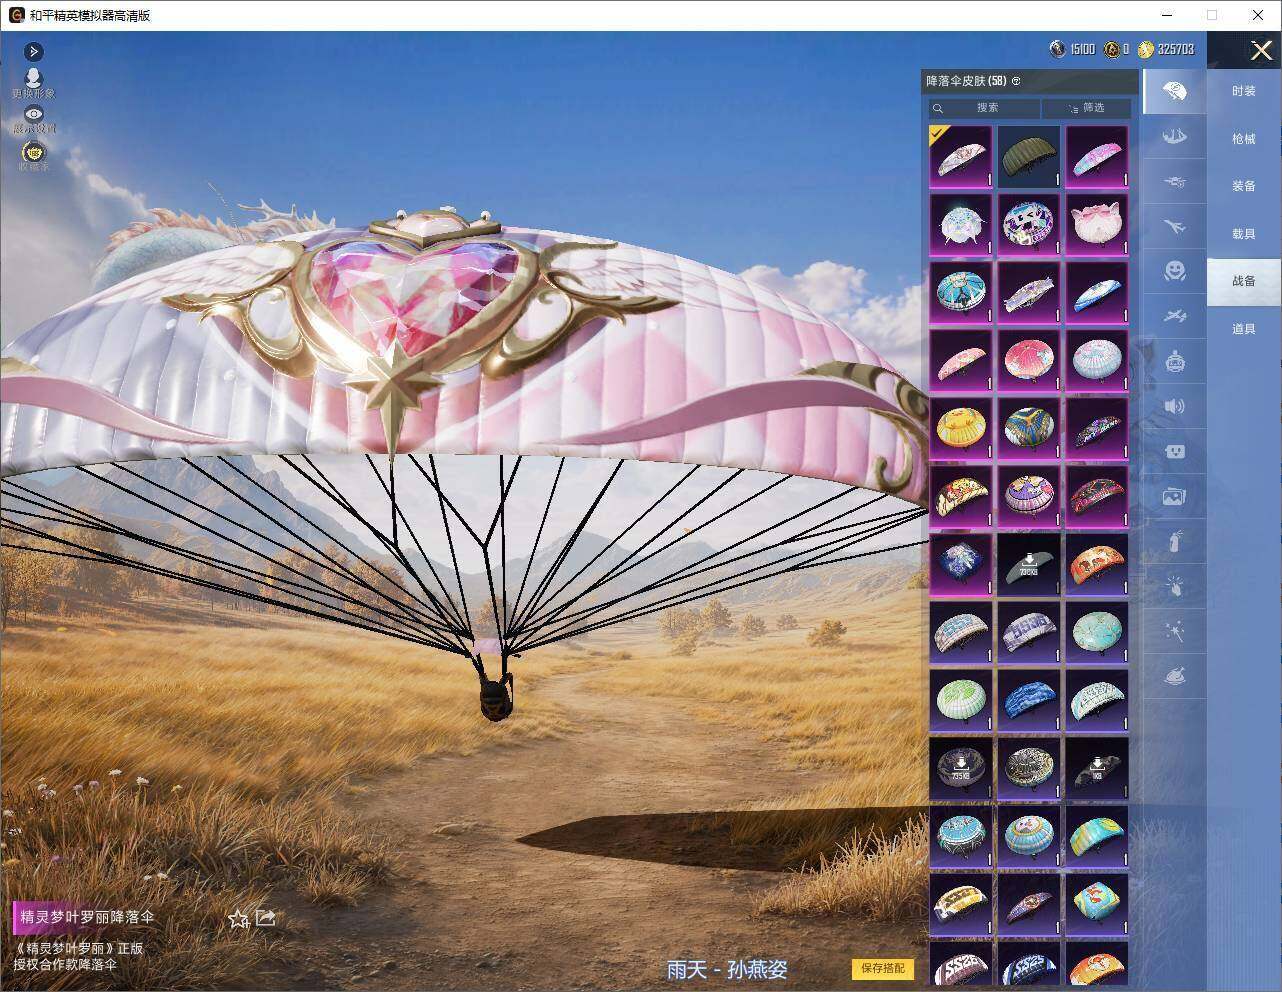The image size is (1282, 992).
Task: Open the parachute skin category icon
Action: point(1174,92)
